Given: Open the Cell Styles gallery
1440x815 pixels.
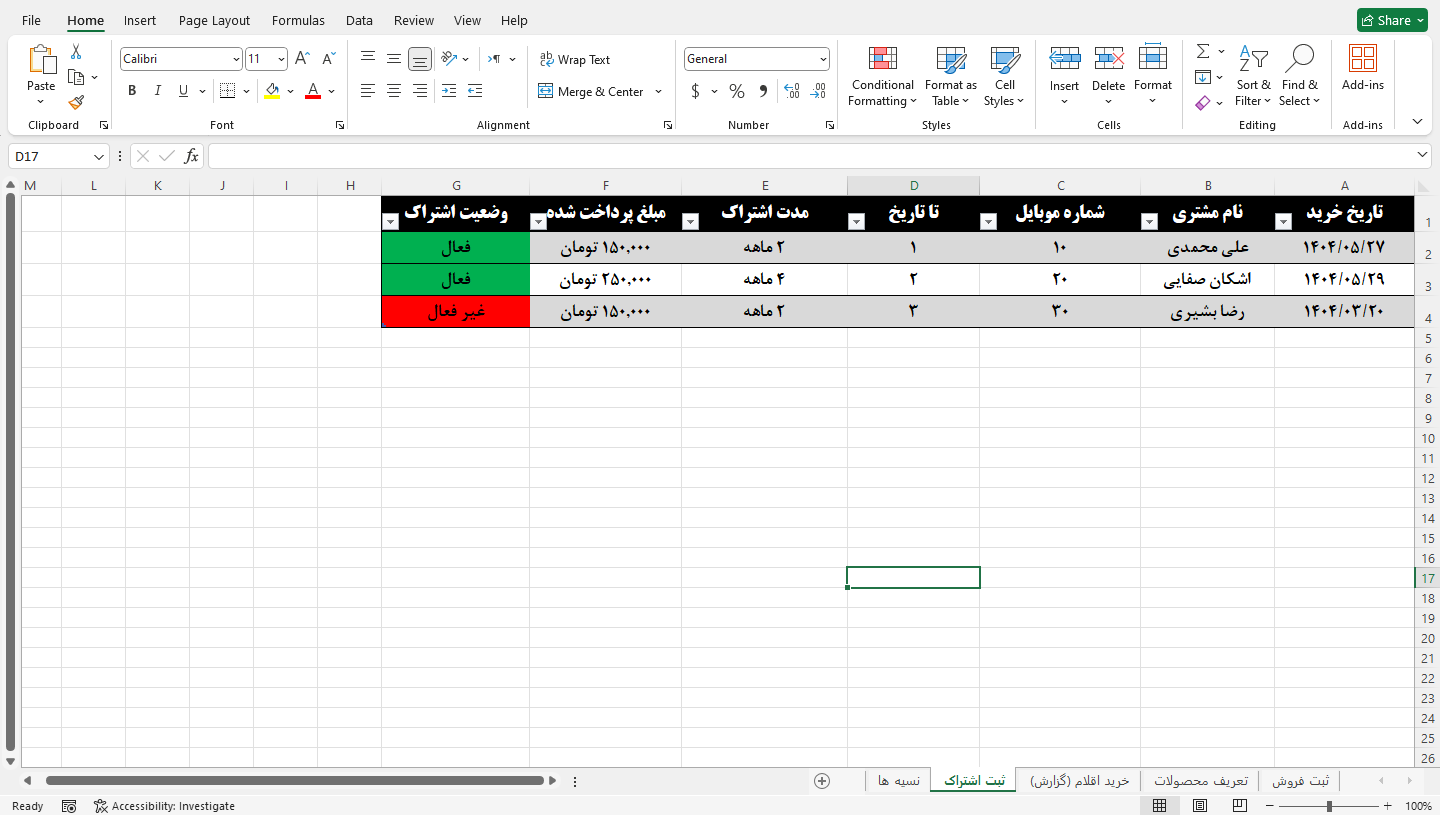Looking at the screenshot, I should pyautogui.click(x=1004, y=76).
